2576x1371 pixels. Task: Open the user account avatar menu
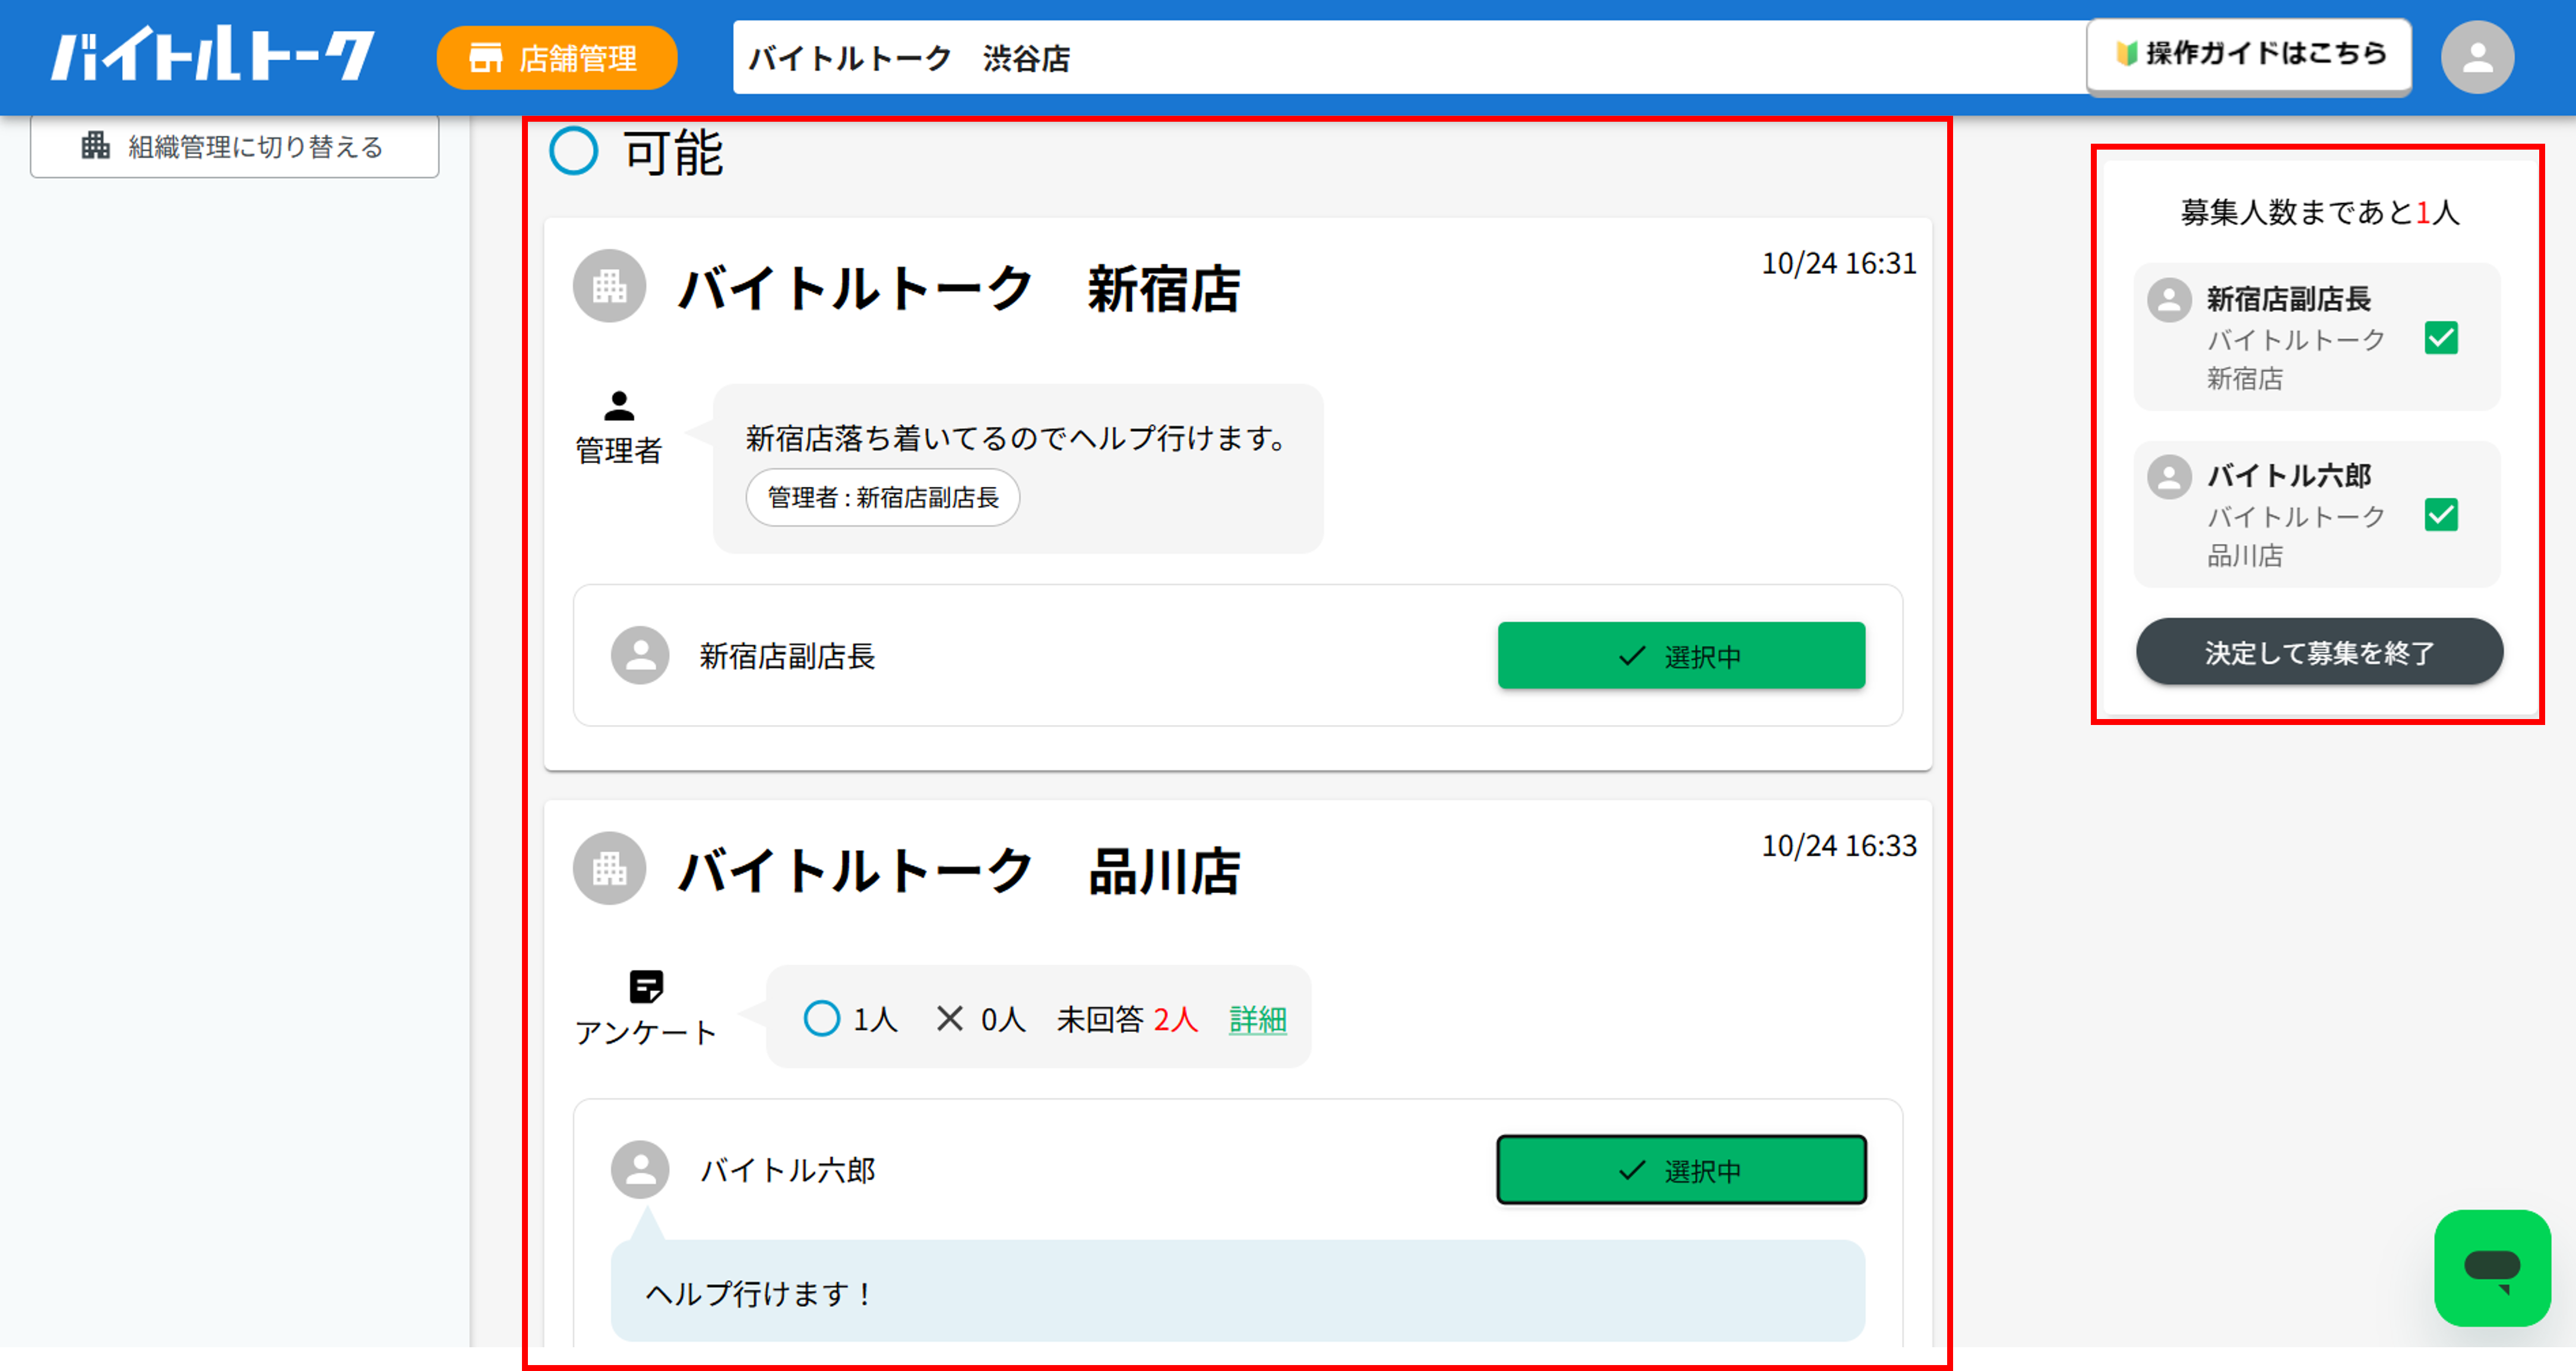pos(2477,57)
